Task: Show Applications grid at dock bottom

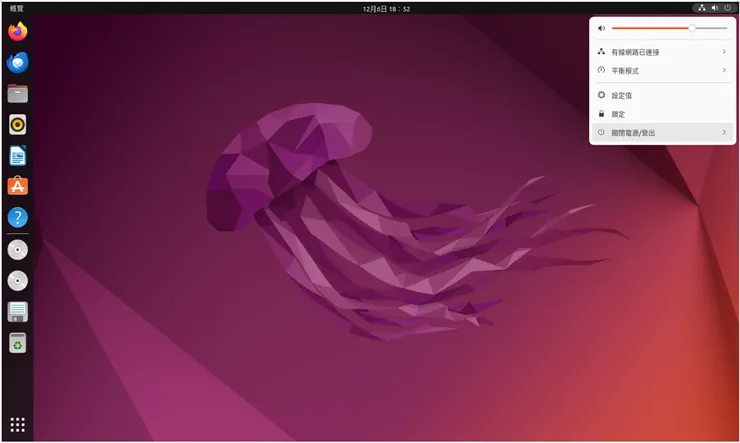Action: tap(17, 424)
